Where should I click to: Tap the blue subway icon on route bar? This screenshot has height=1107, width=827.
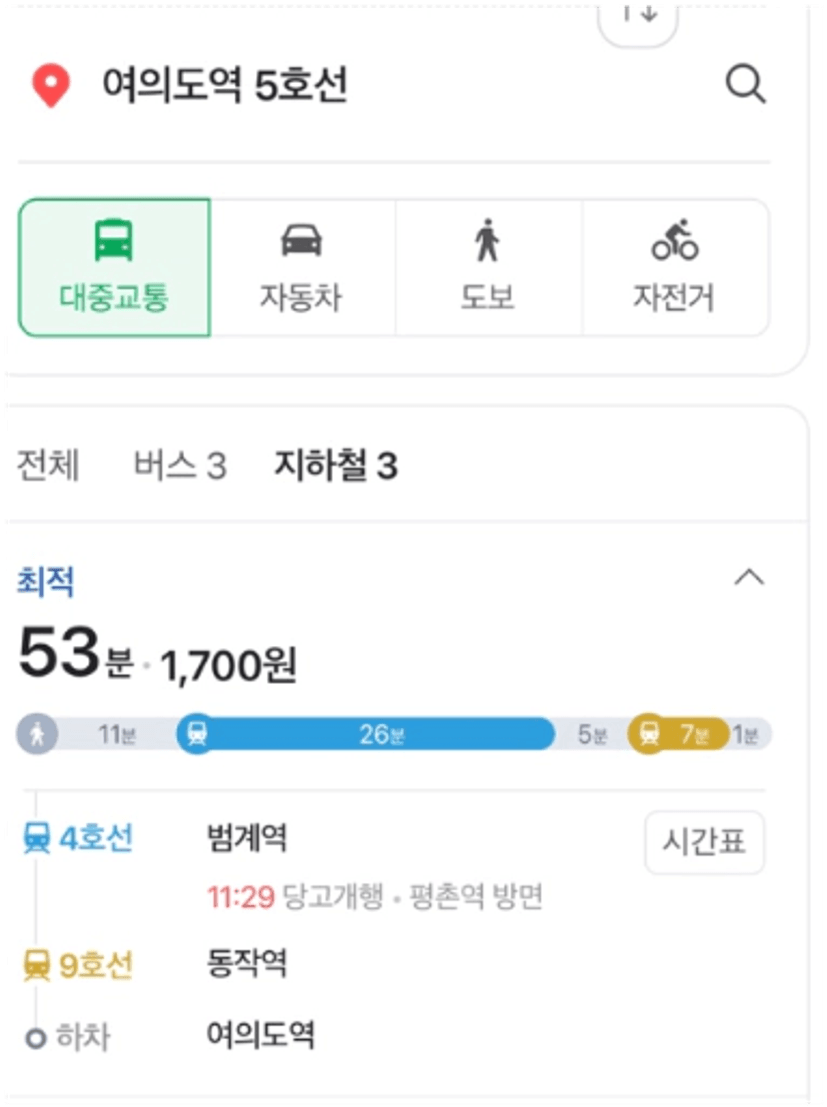tap(197, 734)
